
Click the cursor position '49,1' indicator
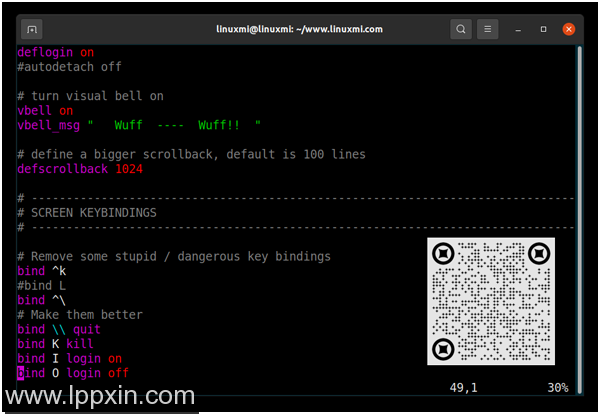click(463, 388)
